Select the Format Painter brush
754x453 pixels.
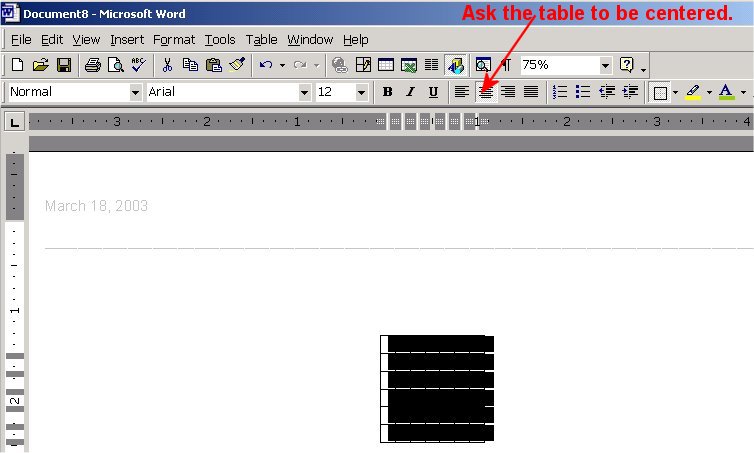[x=236, y=65]
